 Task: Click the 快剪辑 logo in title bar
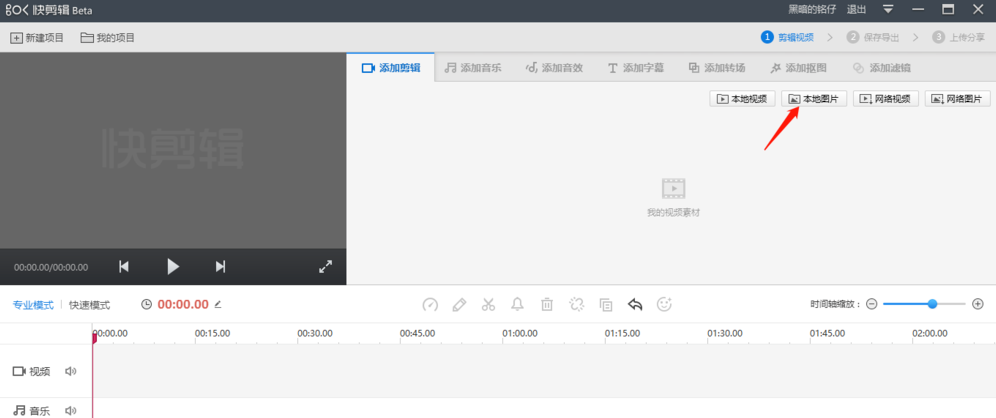click(x=49, y=10)
